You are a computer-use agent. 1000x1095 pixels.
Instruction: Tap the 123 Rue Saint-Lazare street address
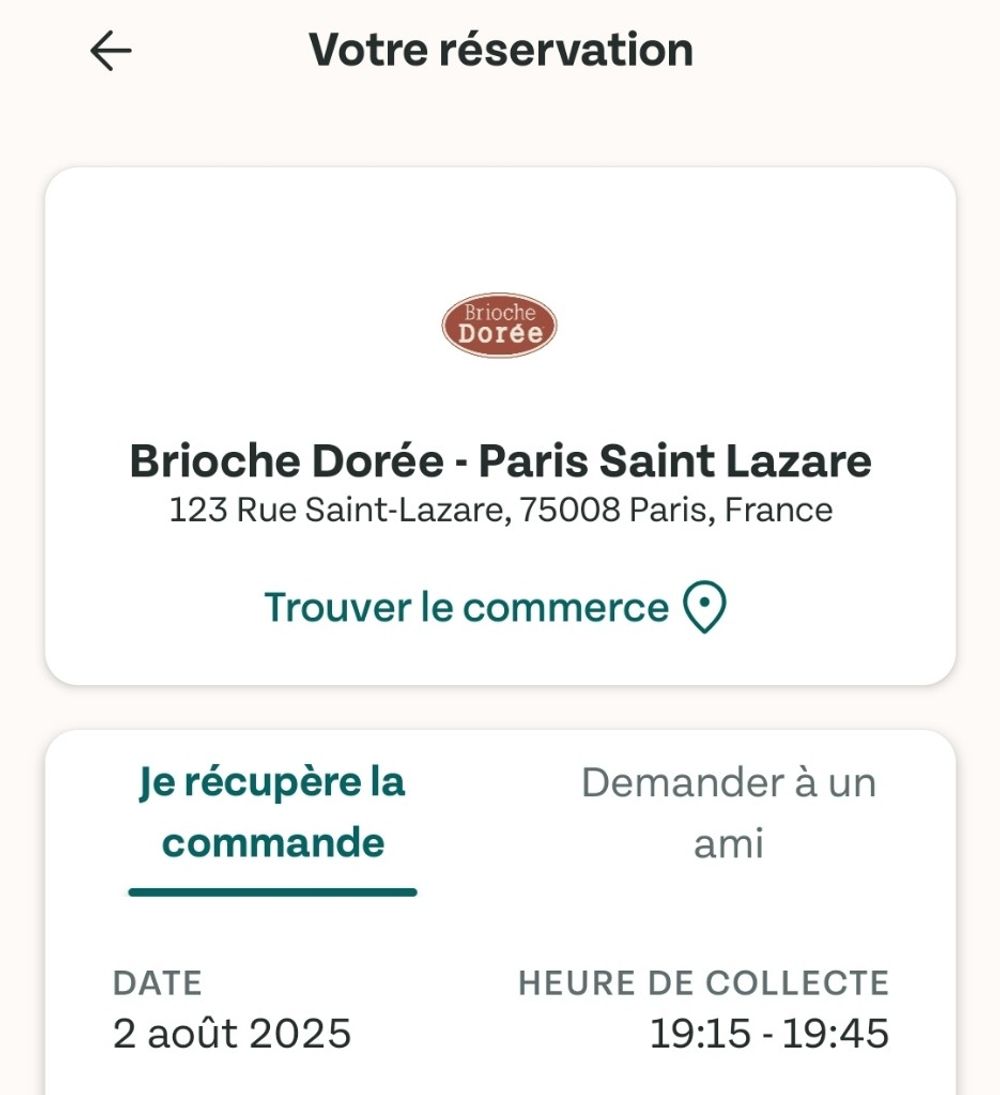[337, 510]
